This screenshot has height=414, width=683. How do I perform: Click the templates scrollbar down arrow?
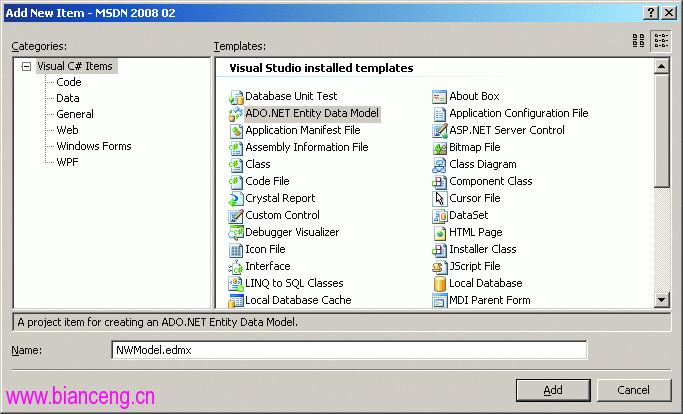[662, 299]
